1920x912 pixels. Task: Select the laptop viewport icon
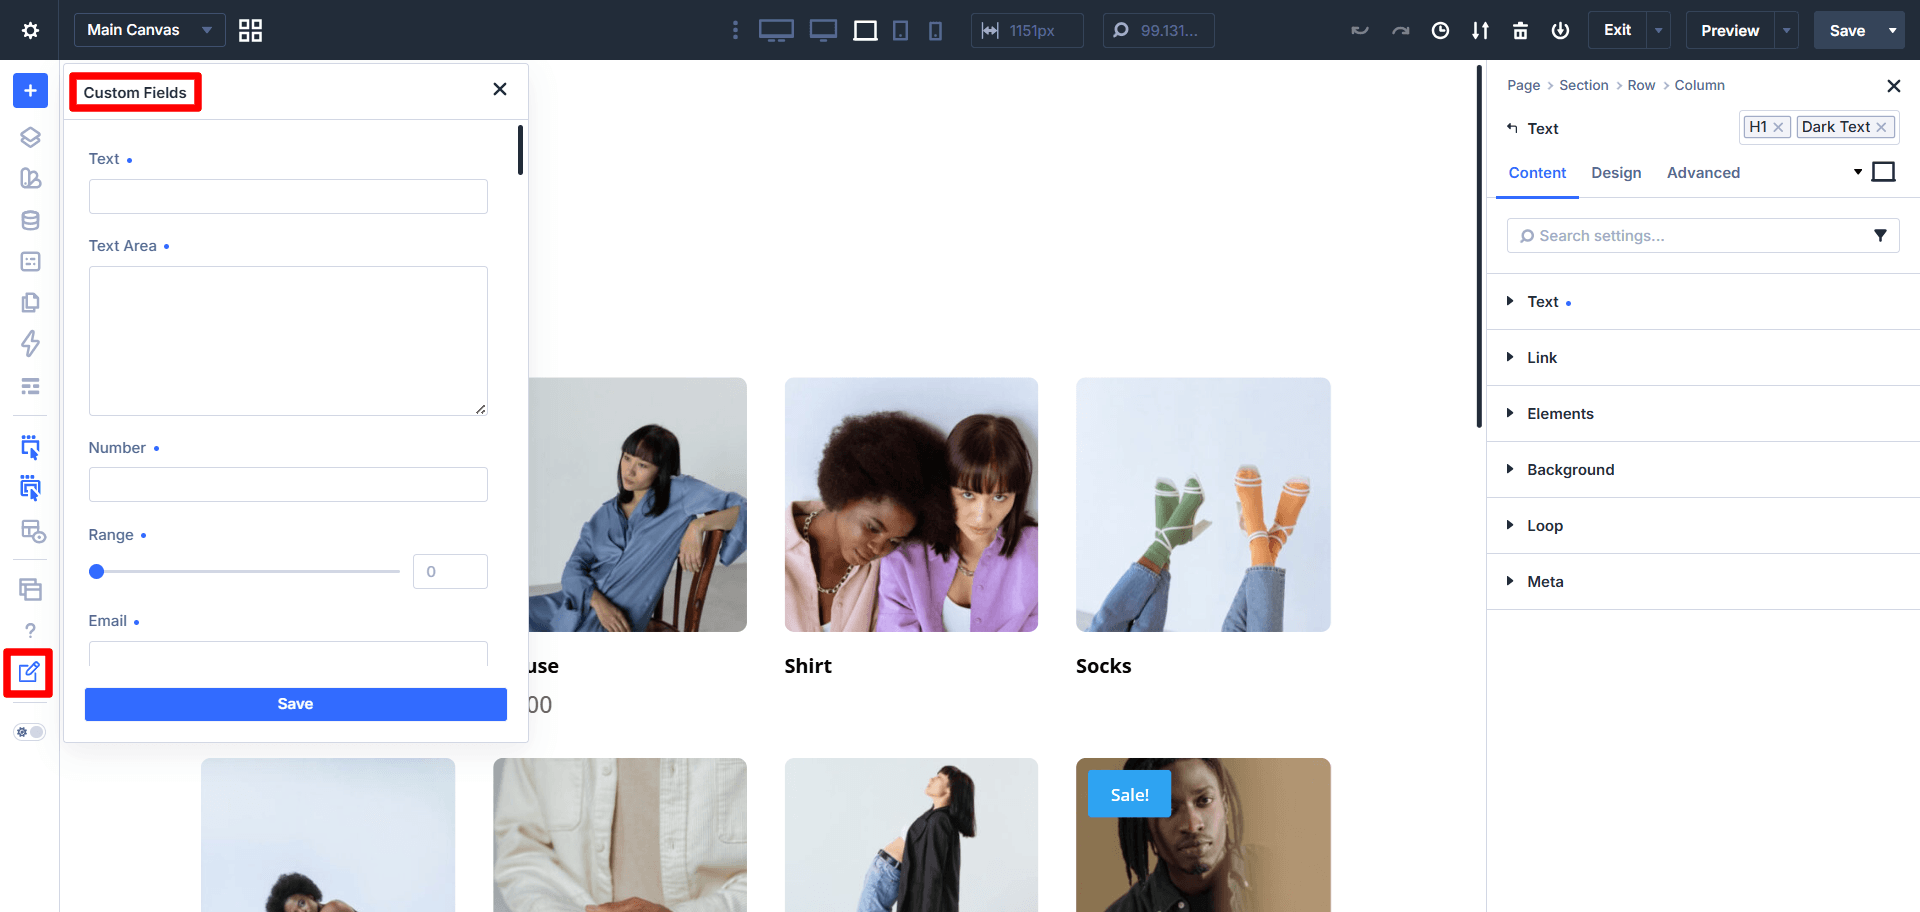[823, 30]
